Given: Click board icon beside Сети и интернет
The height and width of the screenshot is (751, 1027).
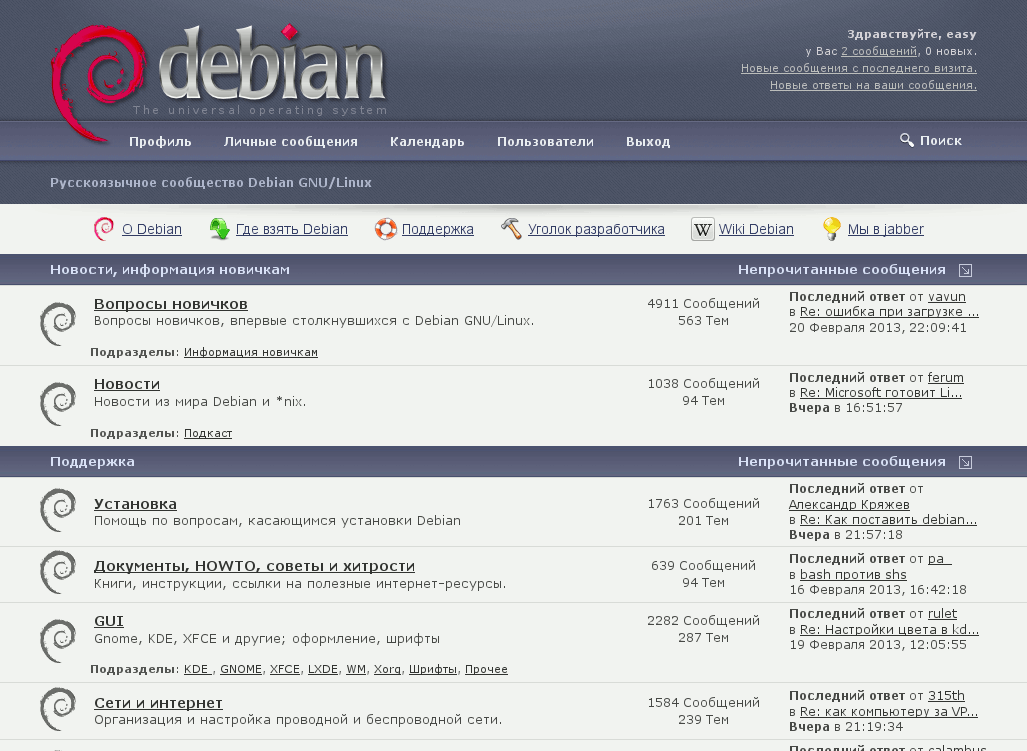Looking at the screenshot, I should coord(58,709).
